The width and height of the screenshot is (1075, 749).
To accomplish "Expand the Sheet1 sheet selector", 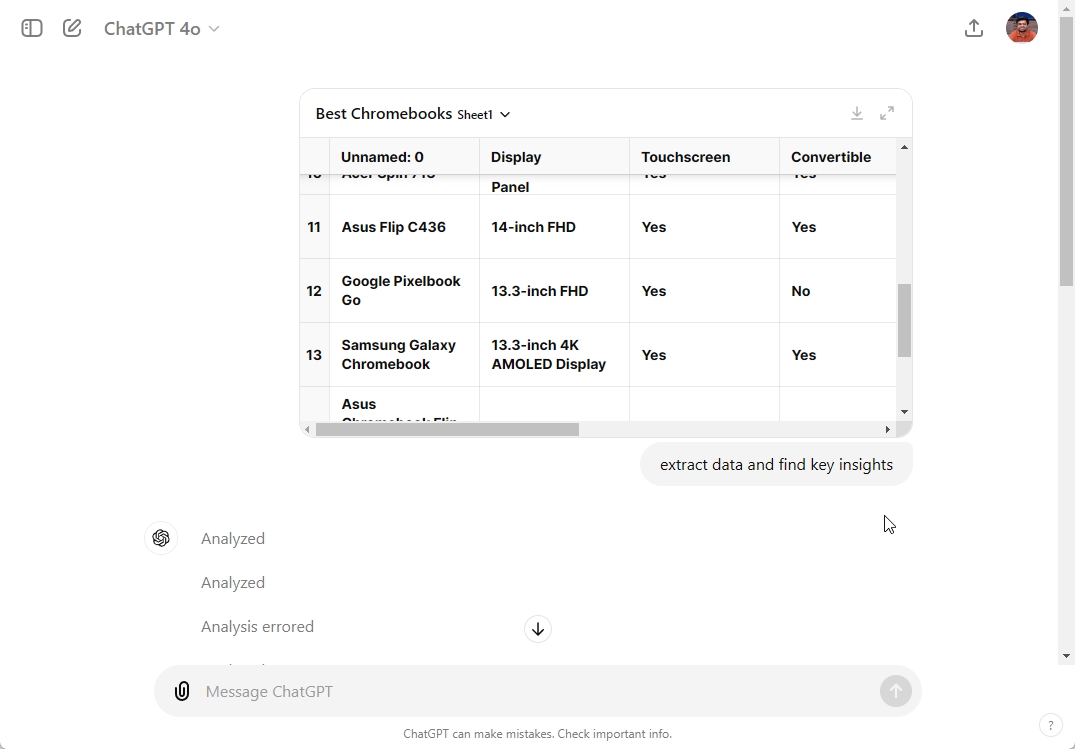I will (x=484, y=115).
